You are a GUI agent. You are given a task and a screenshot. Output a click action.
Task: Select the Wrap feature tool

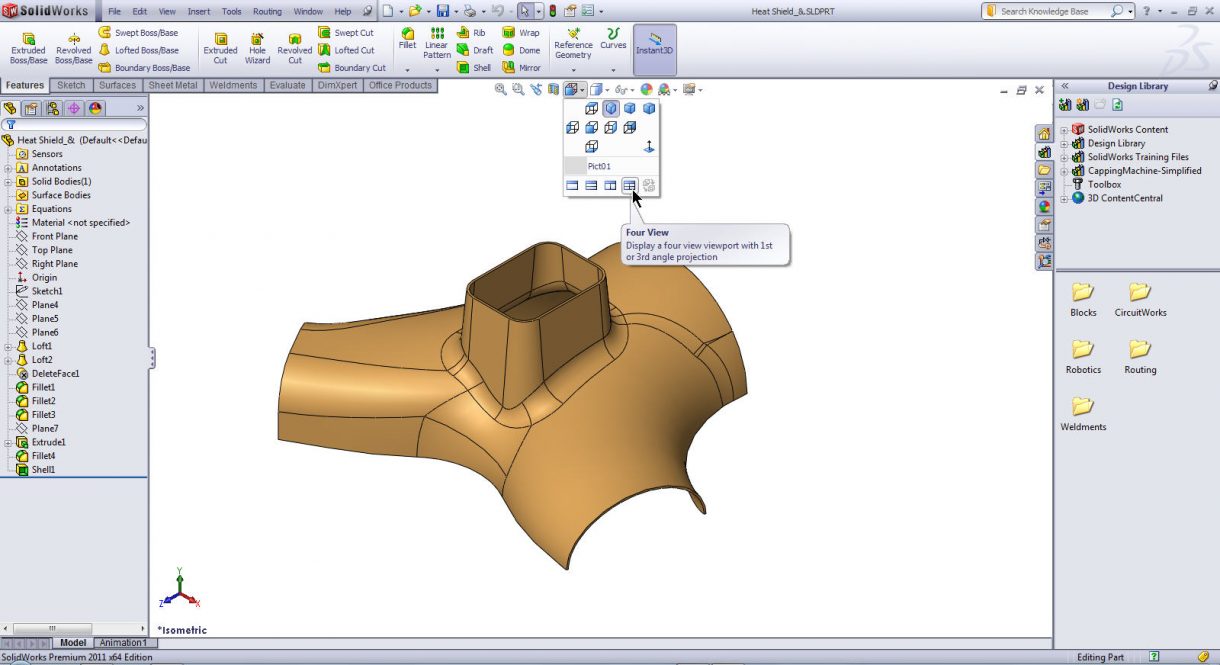pos(521,33)
